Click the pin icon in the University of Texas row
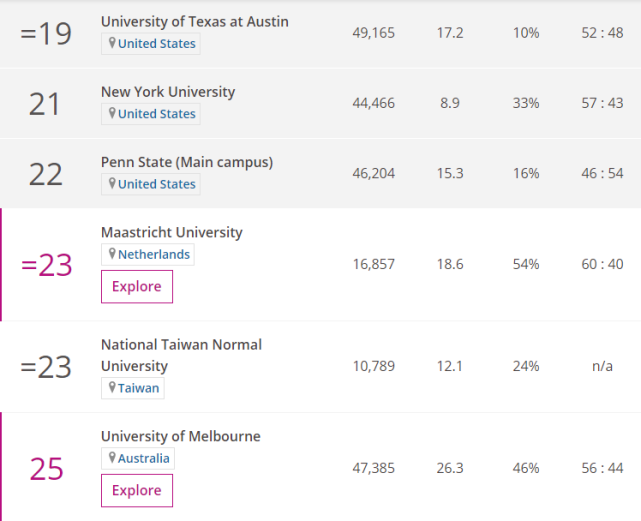The width and height of the screenshot is (641, 521). click(x=112, y=43)
